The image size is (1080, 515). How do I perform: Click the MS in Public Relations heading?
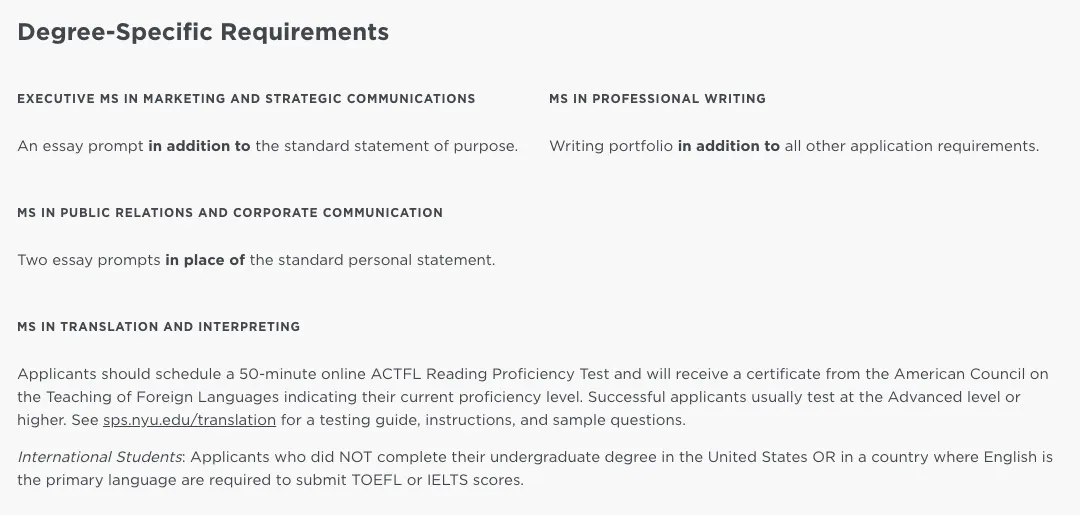click(230, 213)
